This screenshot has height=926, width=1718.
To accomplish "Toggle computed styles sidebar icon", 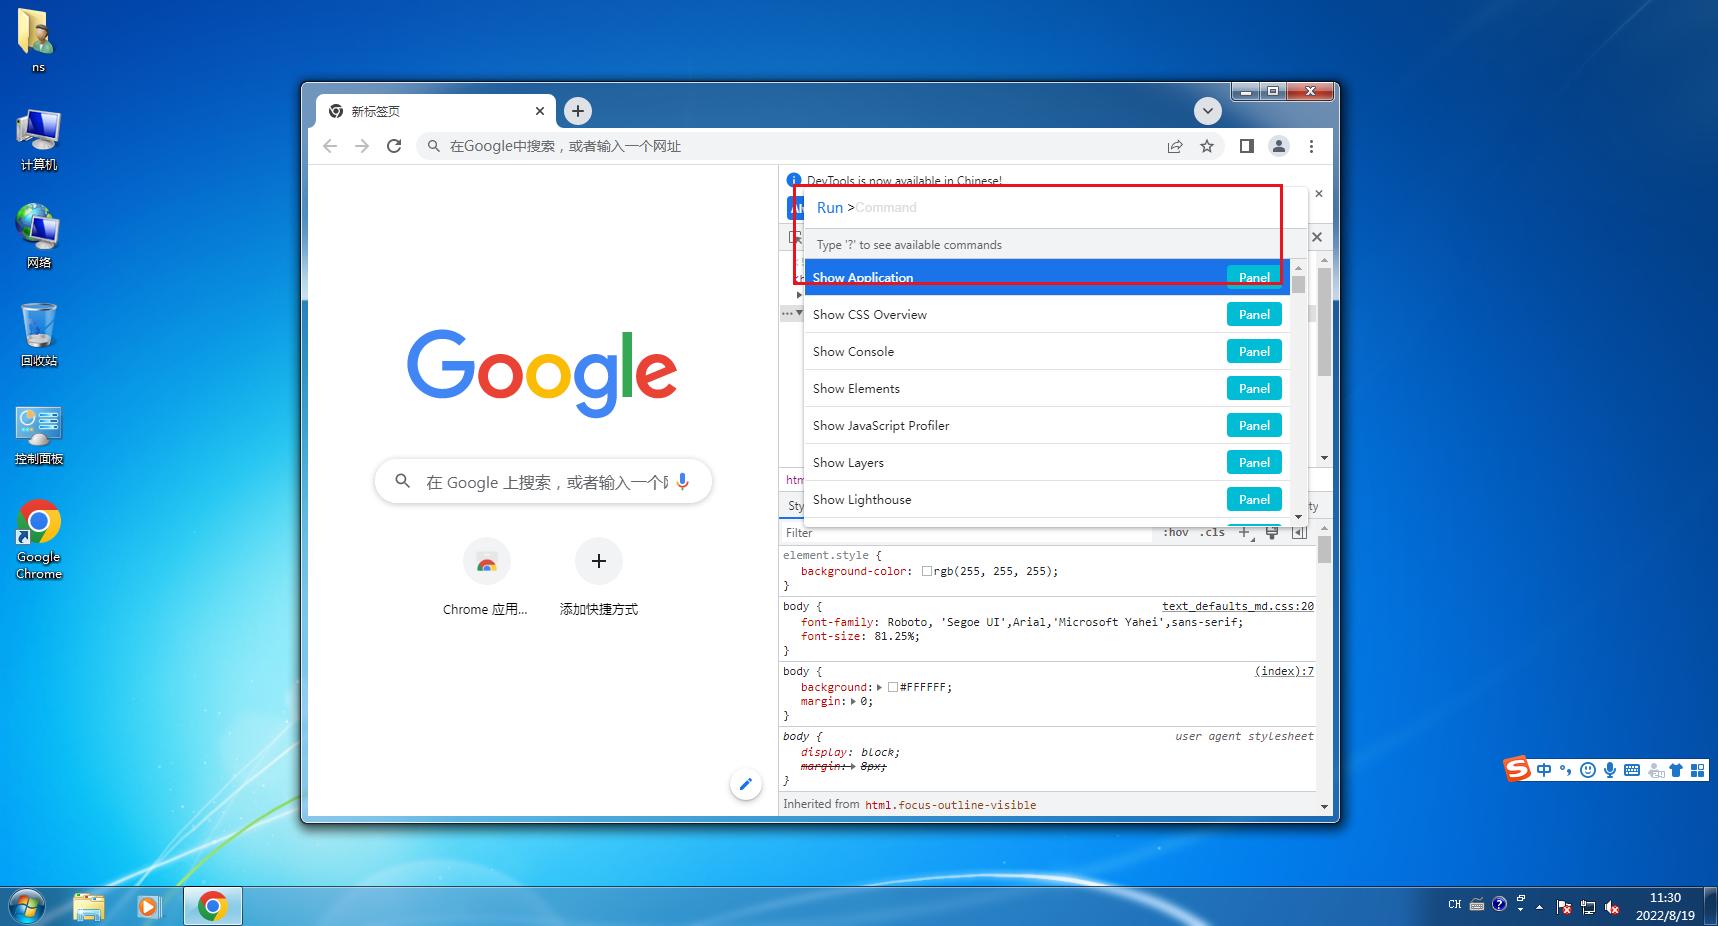I will point(1299,532).
